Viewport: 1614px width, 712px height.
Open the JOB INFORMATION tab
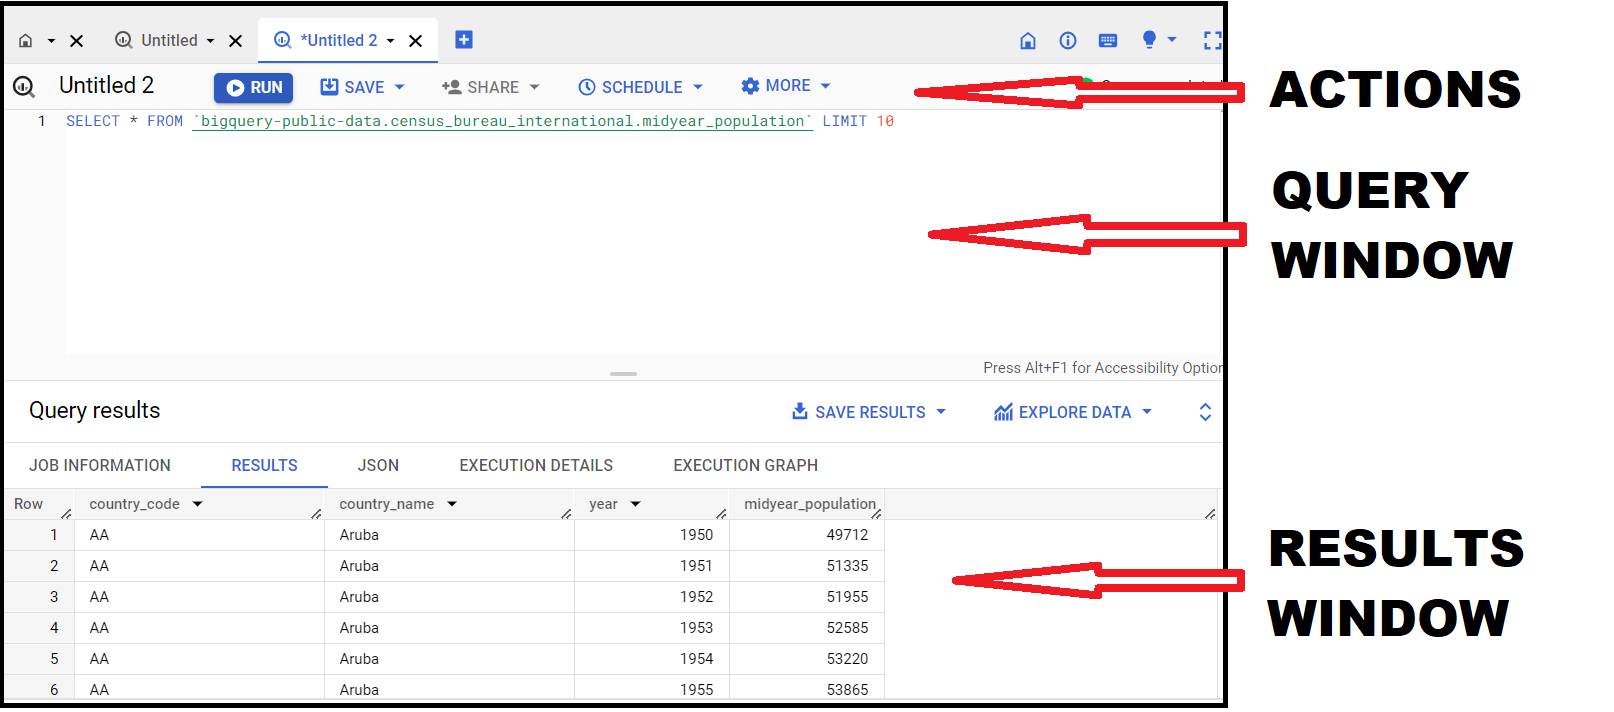[100, 466]
